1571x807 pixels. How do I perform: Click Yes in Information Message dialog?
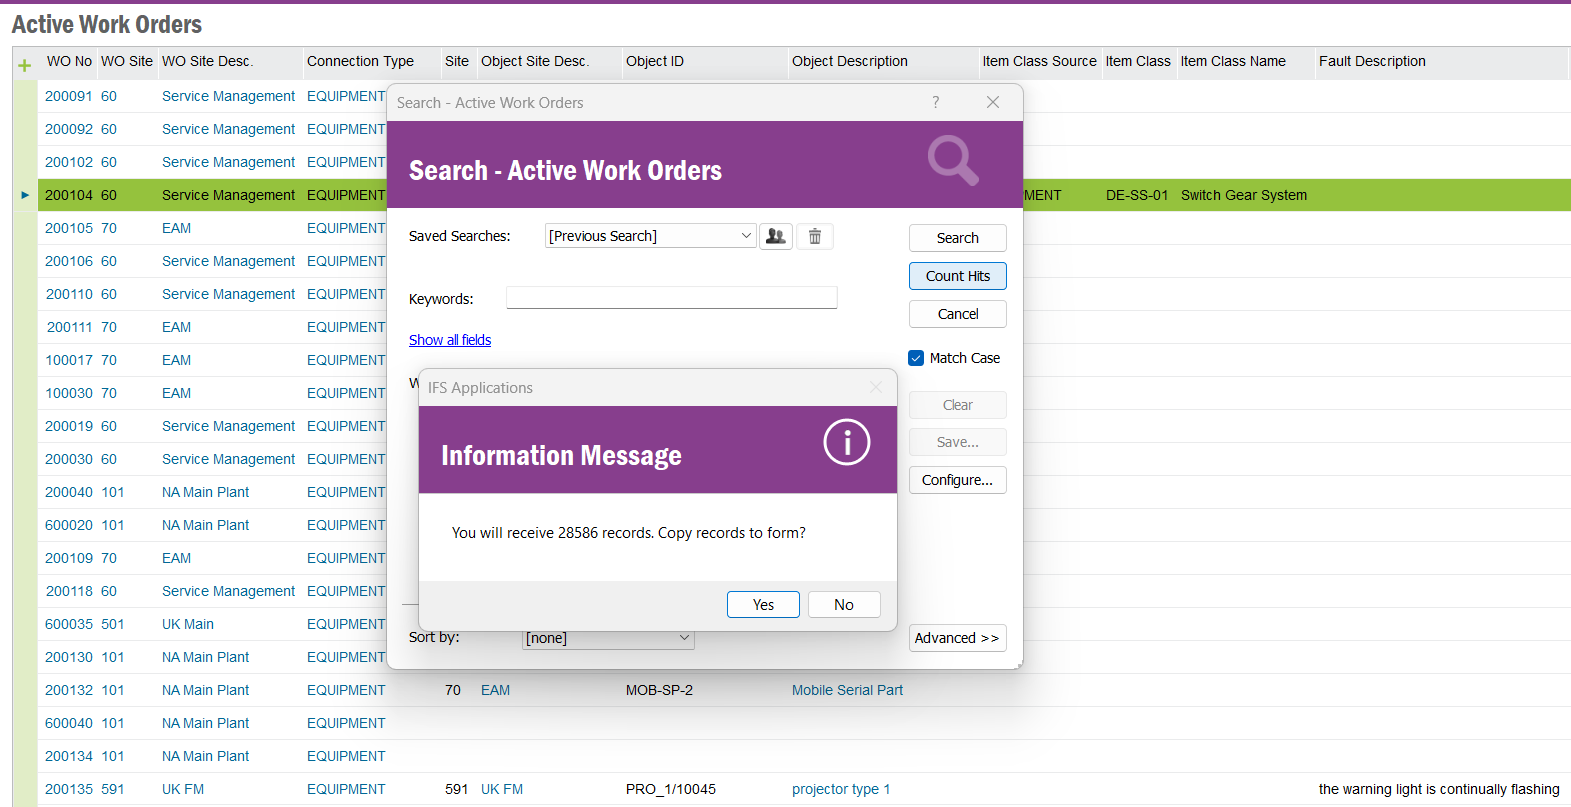(763, 604)
